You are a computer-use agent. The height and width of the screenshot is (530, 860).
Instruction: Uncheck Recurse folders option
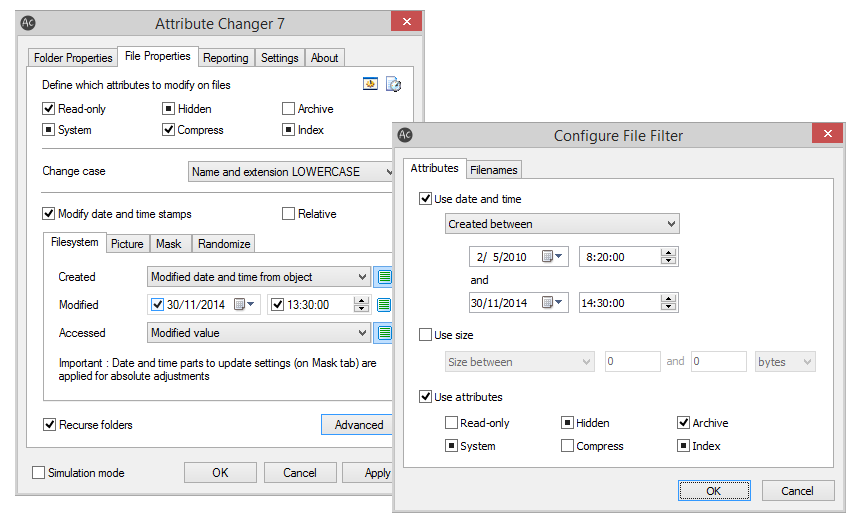49,425
